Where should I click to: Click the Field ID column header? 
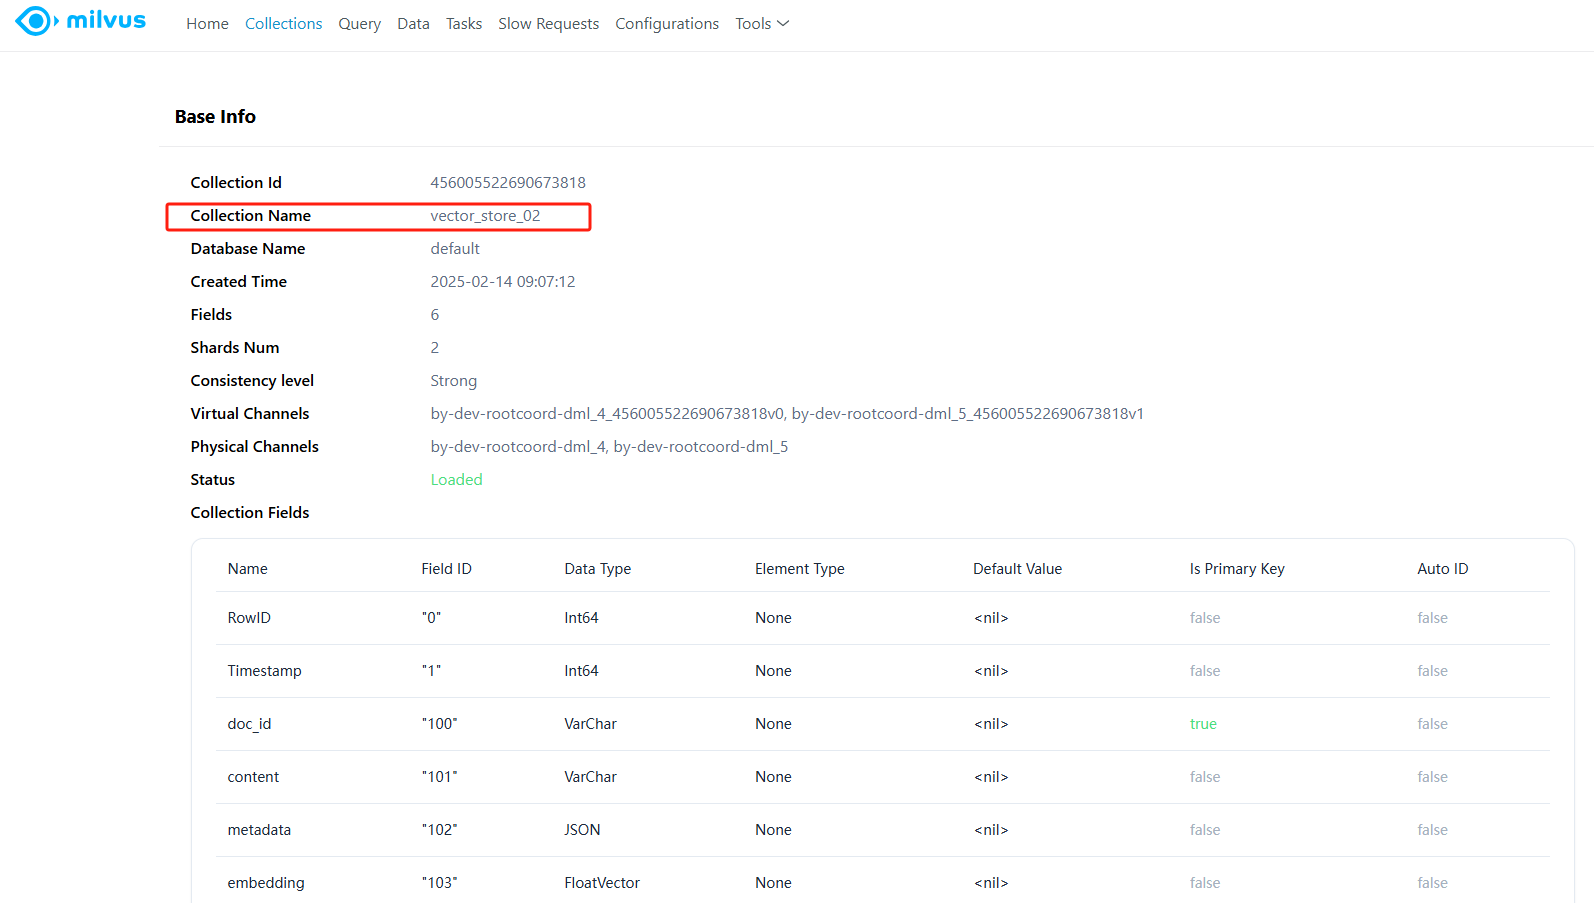(x=446, y=569)
